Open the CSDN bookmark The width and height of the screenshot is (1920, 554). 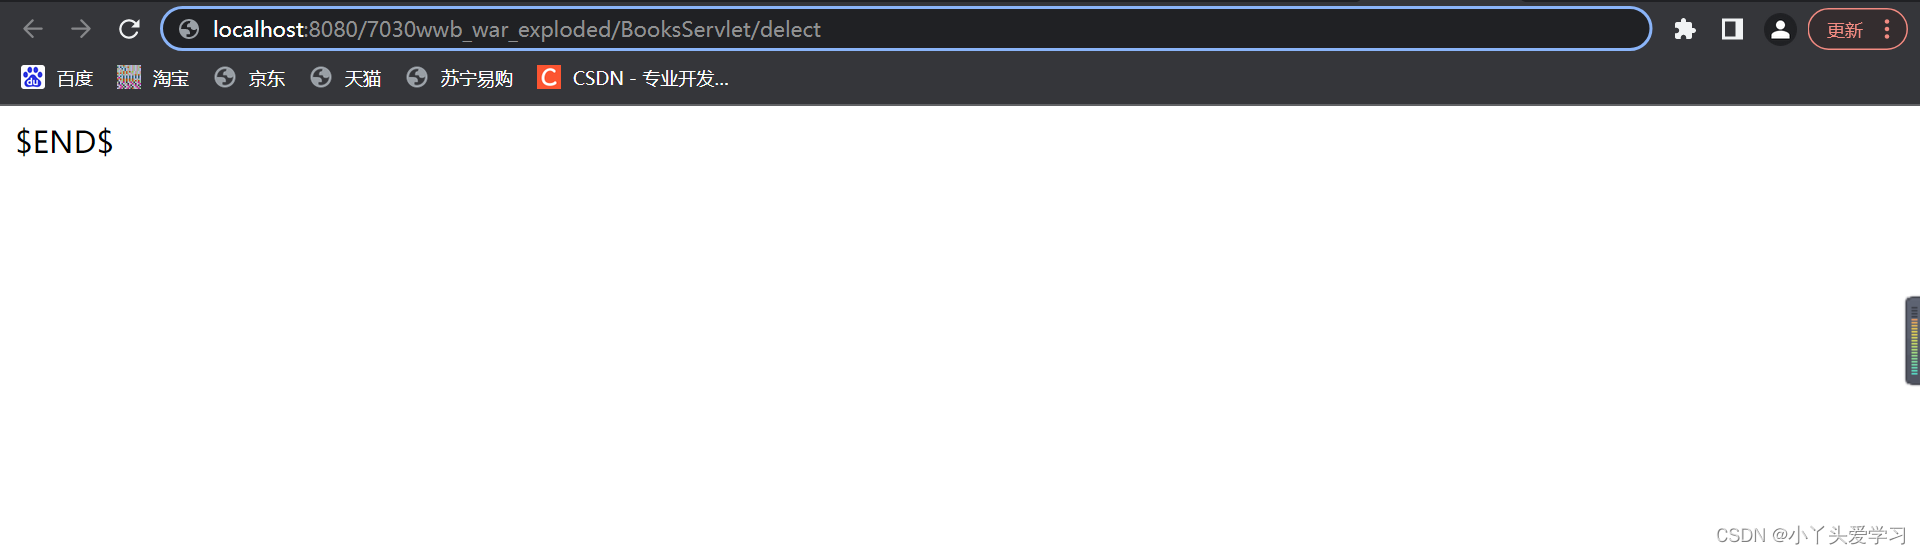click(x=633, y=78)
